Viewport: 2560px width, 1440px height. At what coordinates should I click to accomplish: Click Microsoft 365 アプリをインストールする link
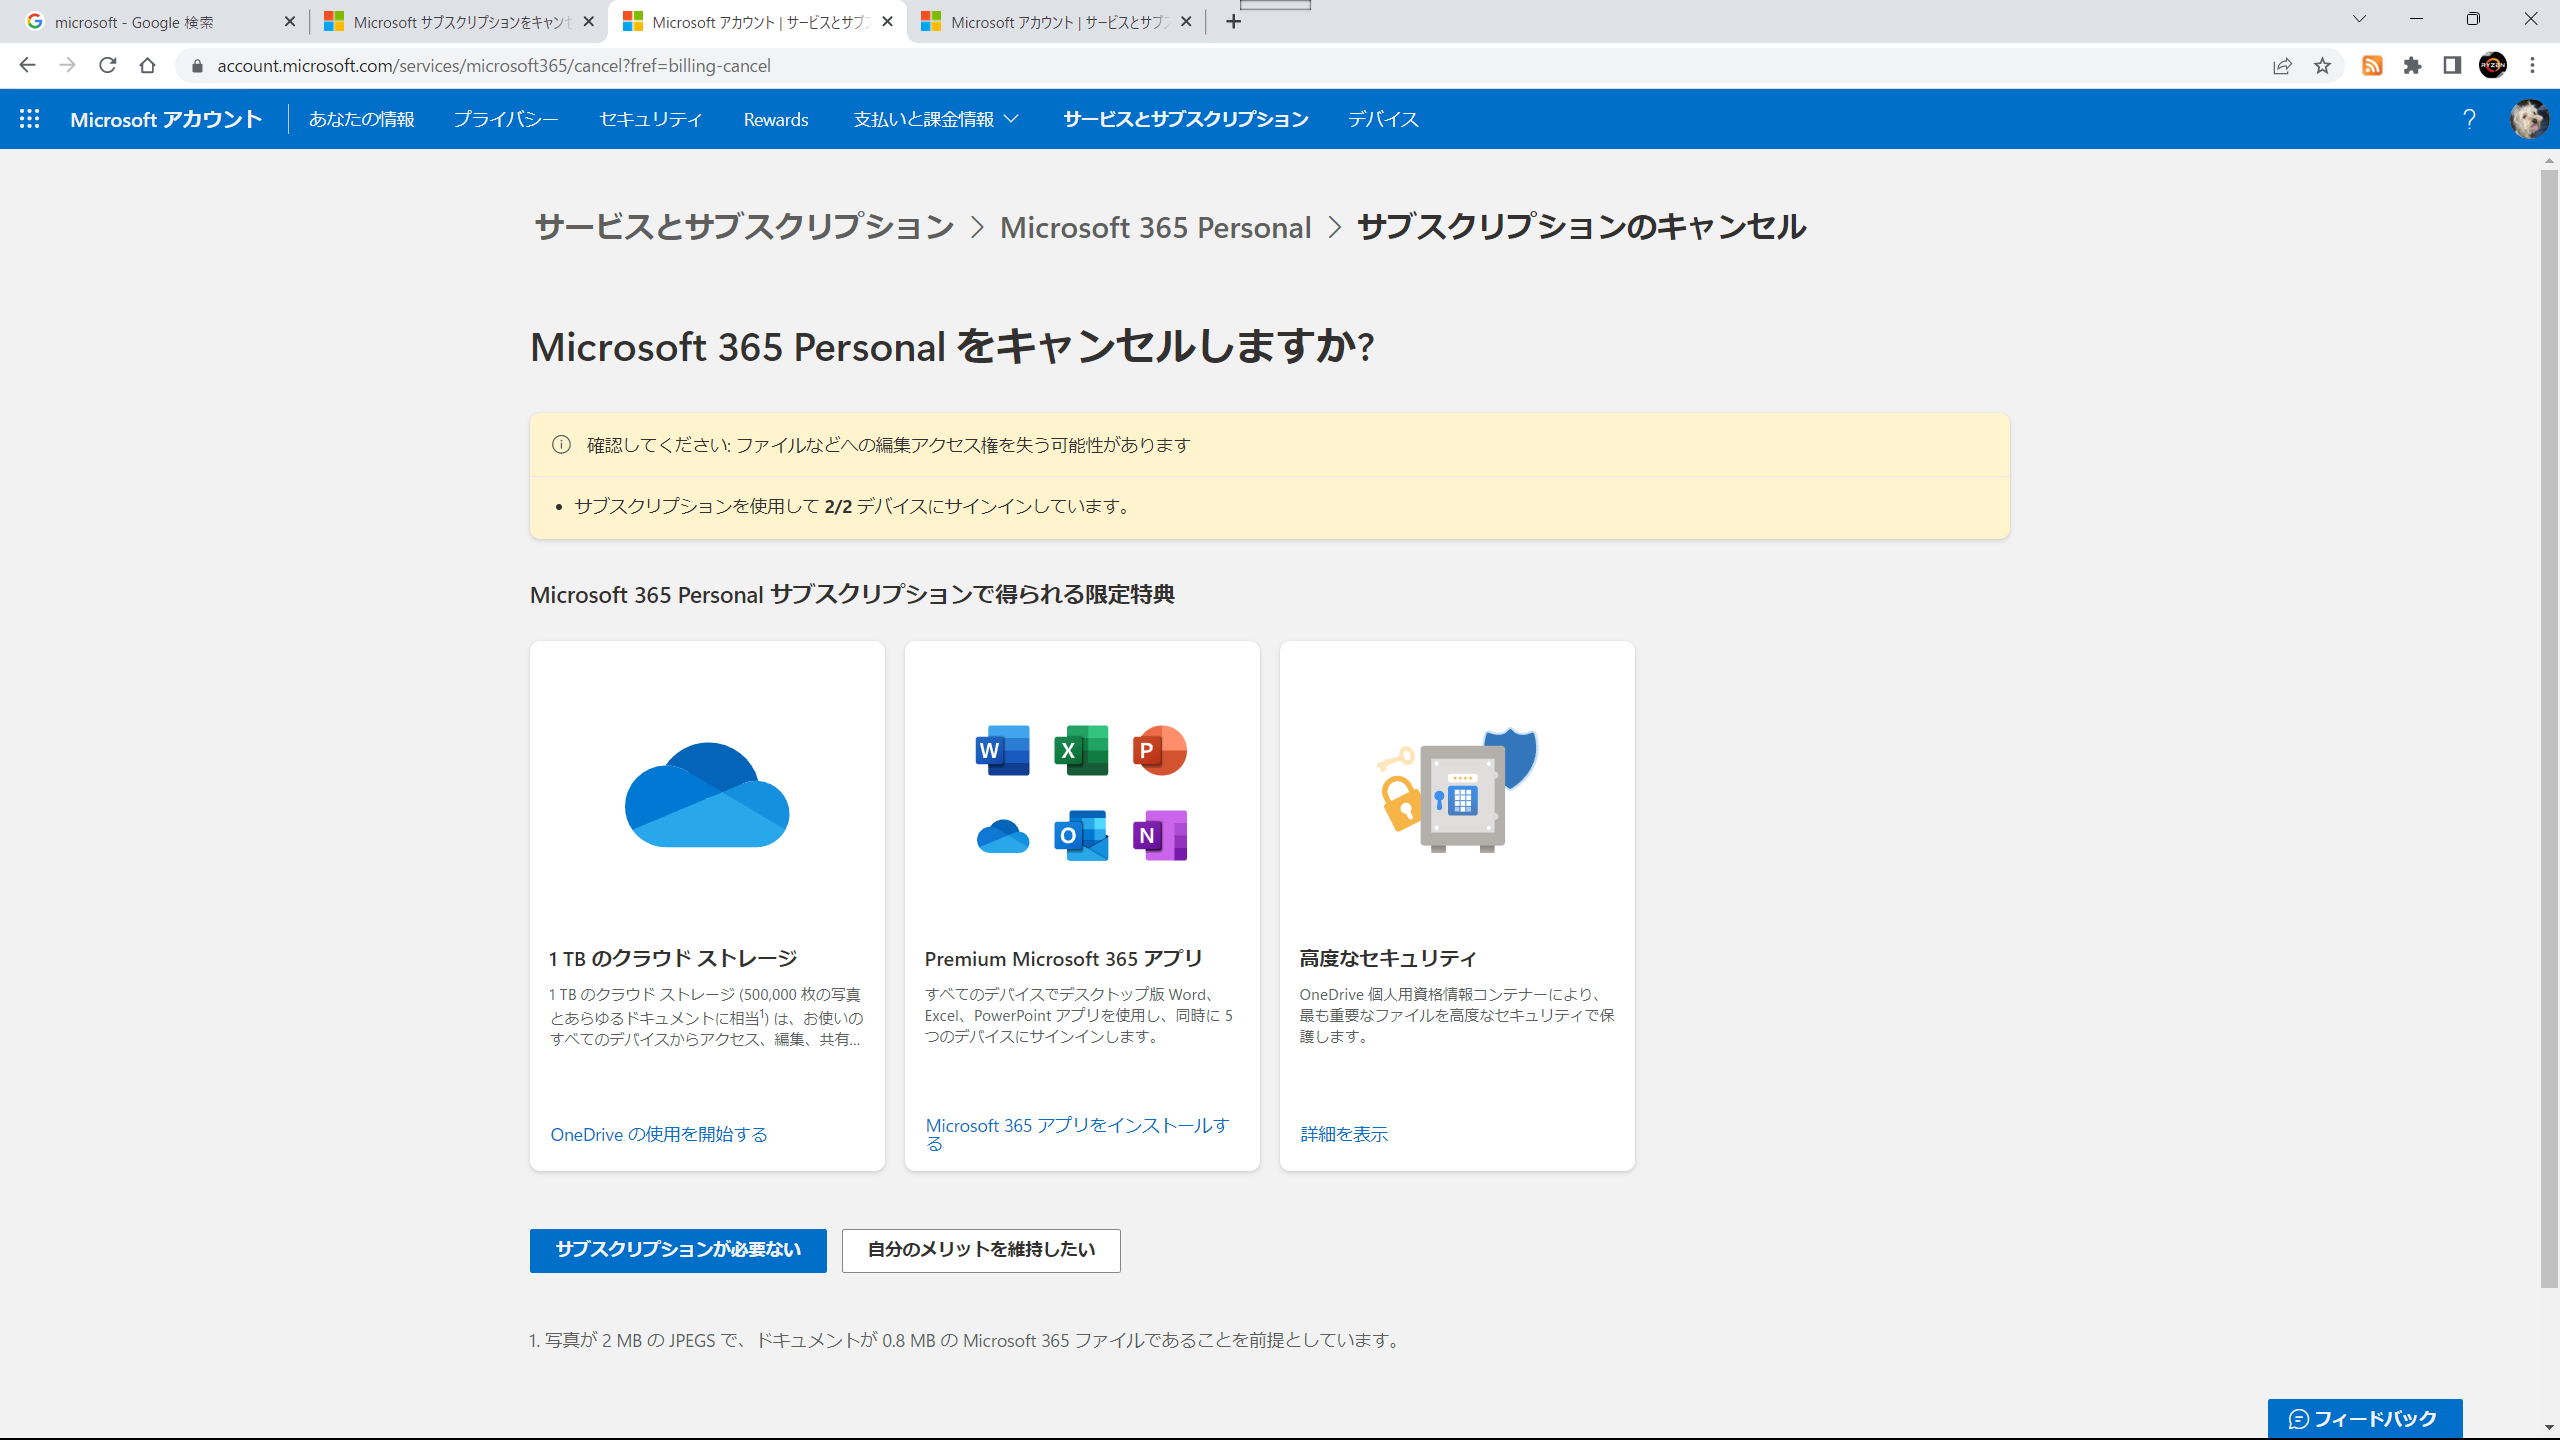pyautogui.click(x=1077, y=1133)
